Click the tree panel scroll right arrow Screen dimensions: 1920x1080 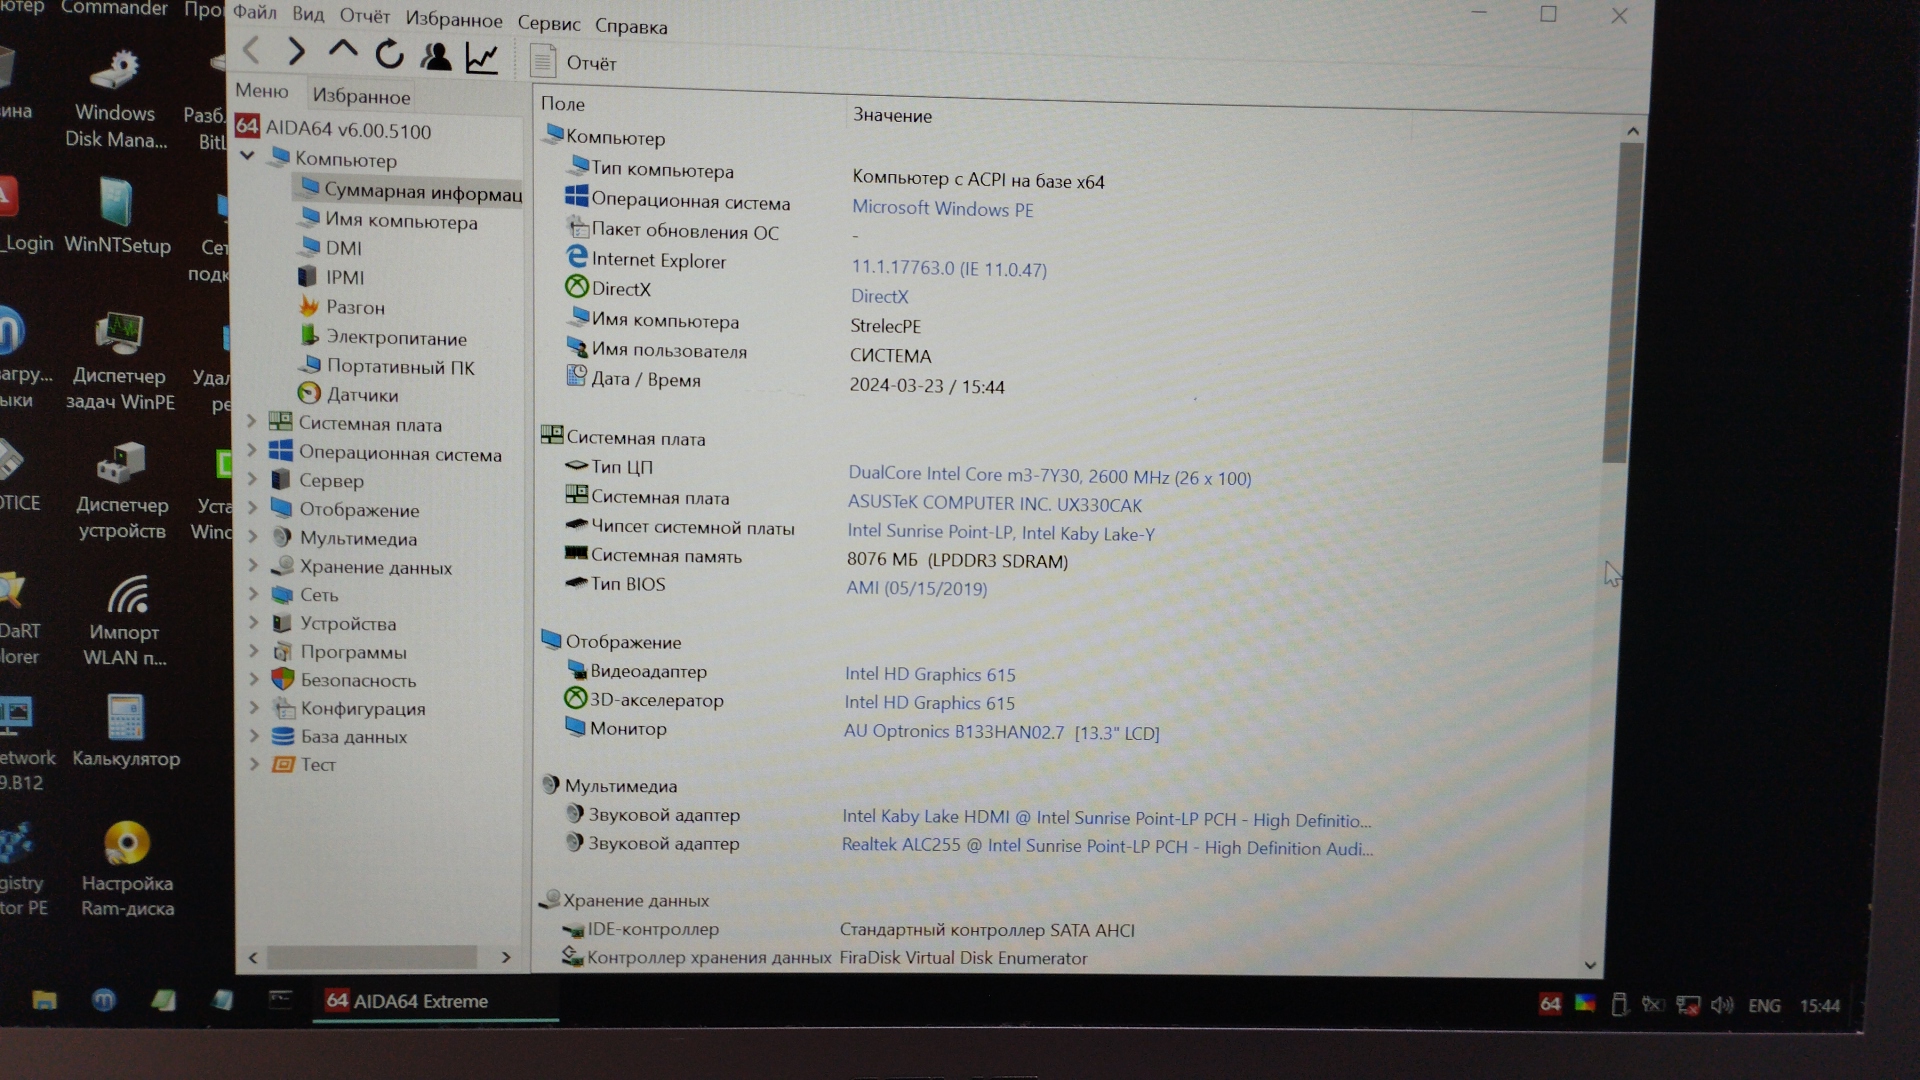506,957
